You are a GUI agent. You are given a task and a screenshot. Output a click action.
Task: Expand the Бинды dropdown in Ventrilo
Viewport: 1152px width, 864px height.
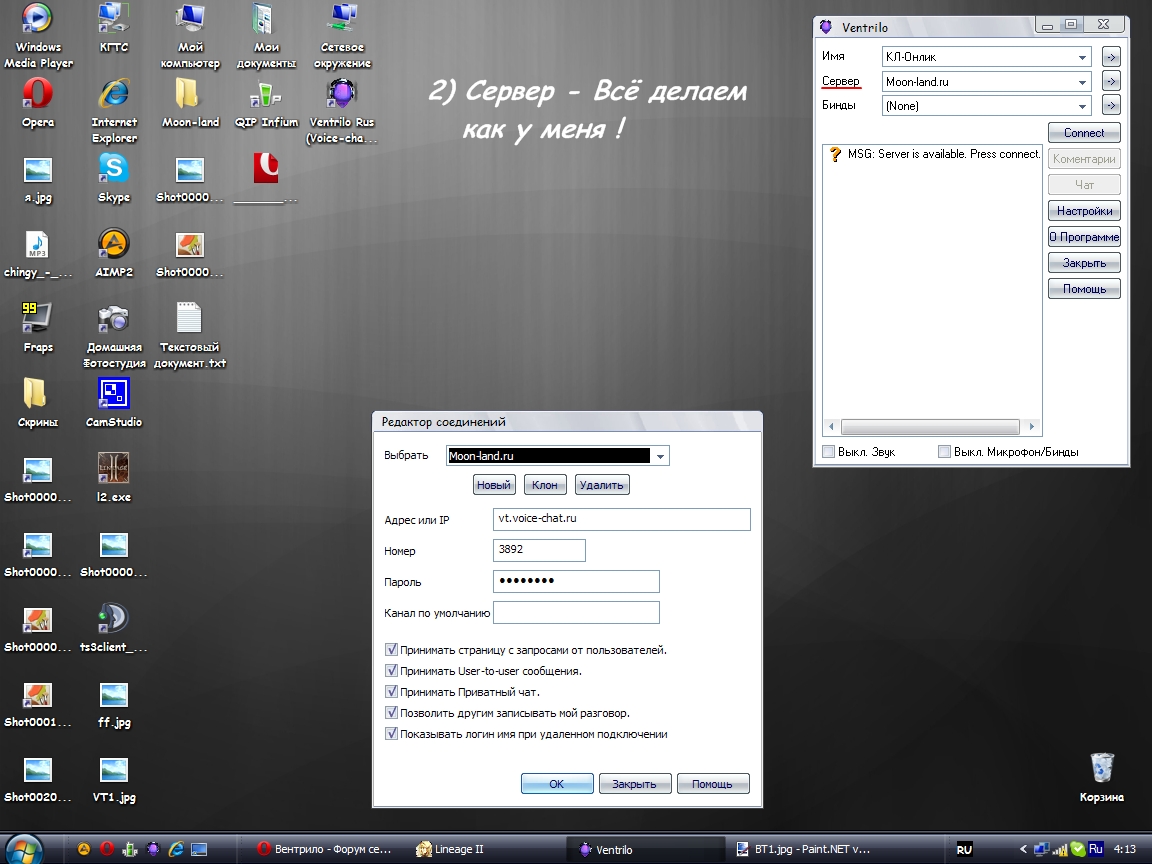coord(1082,107)
